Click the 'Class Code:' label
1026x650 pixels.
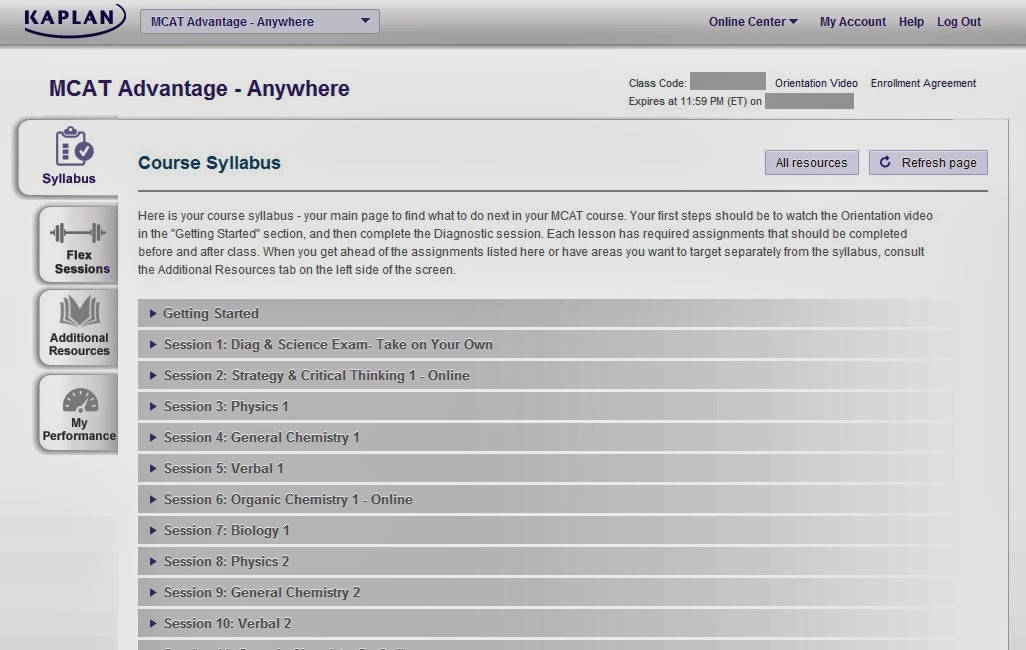pyautogui.click(x=658, y=83)
